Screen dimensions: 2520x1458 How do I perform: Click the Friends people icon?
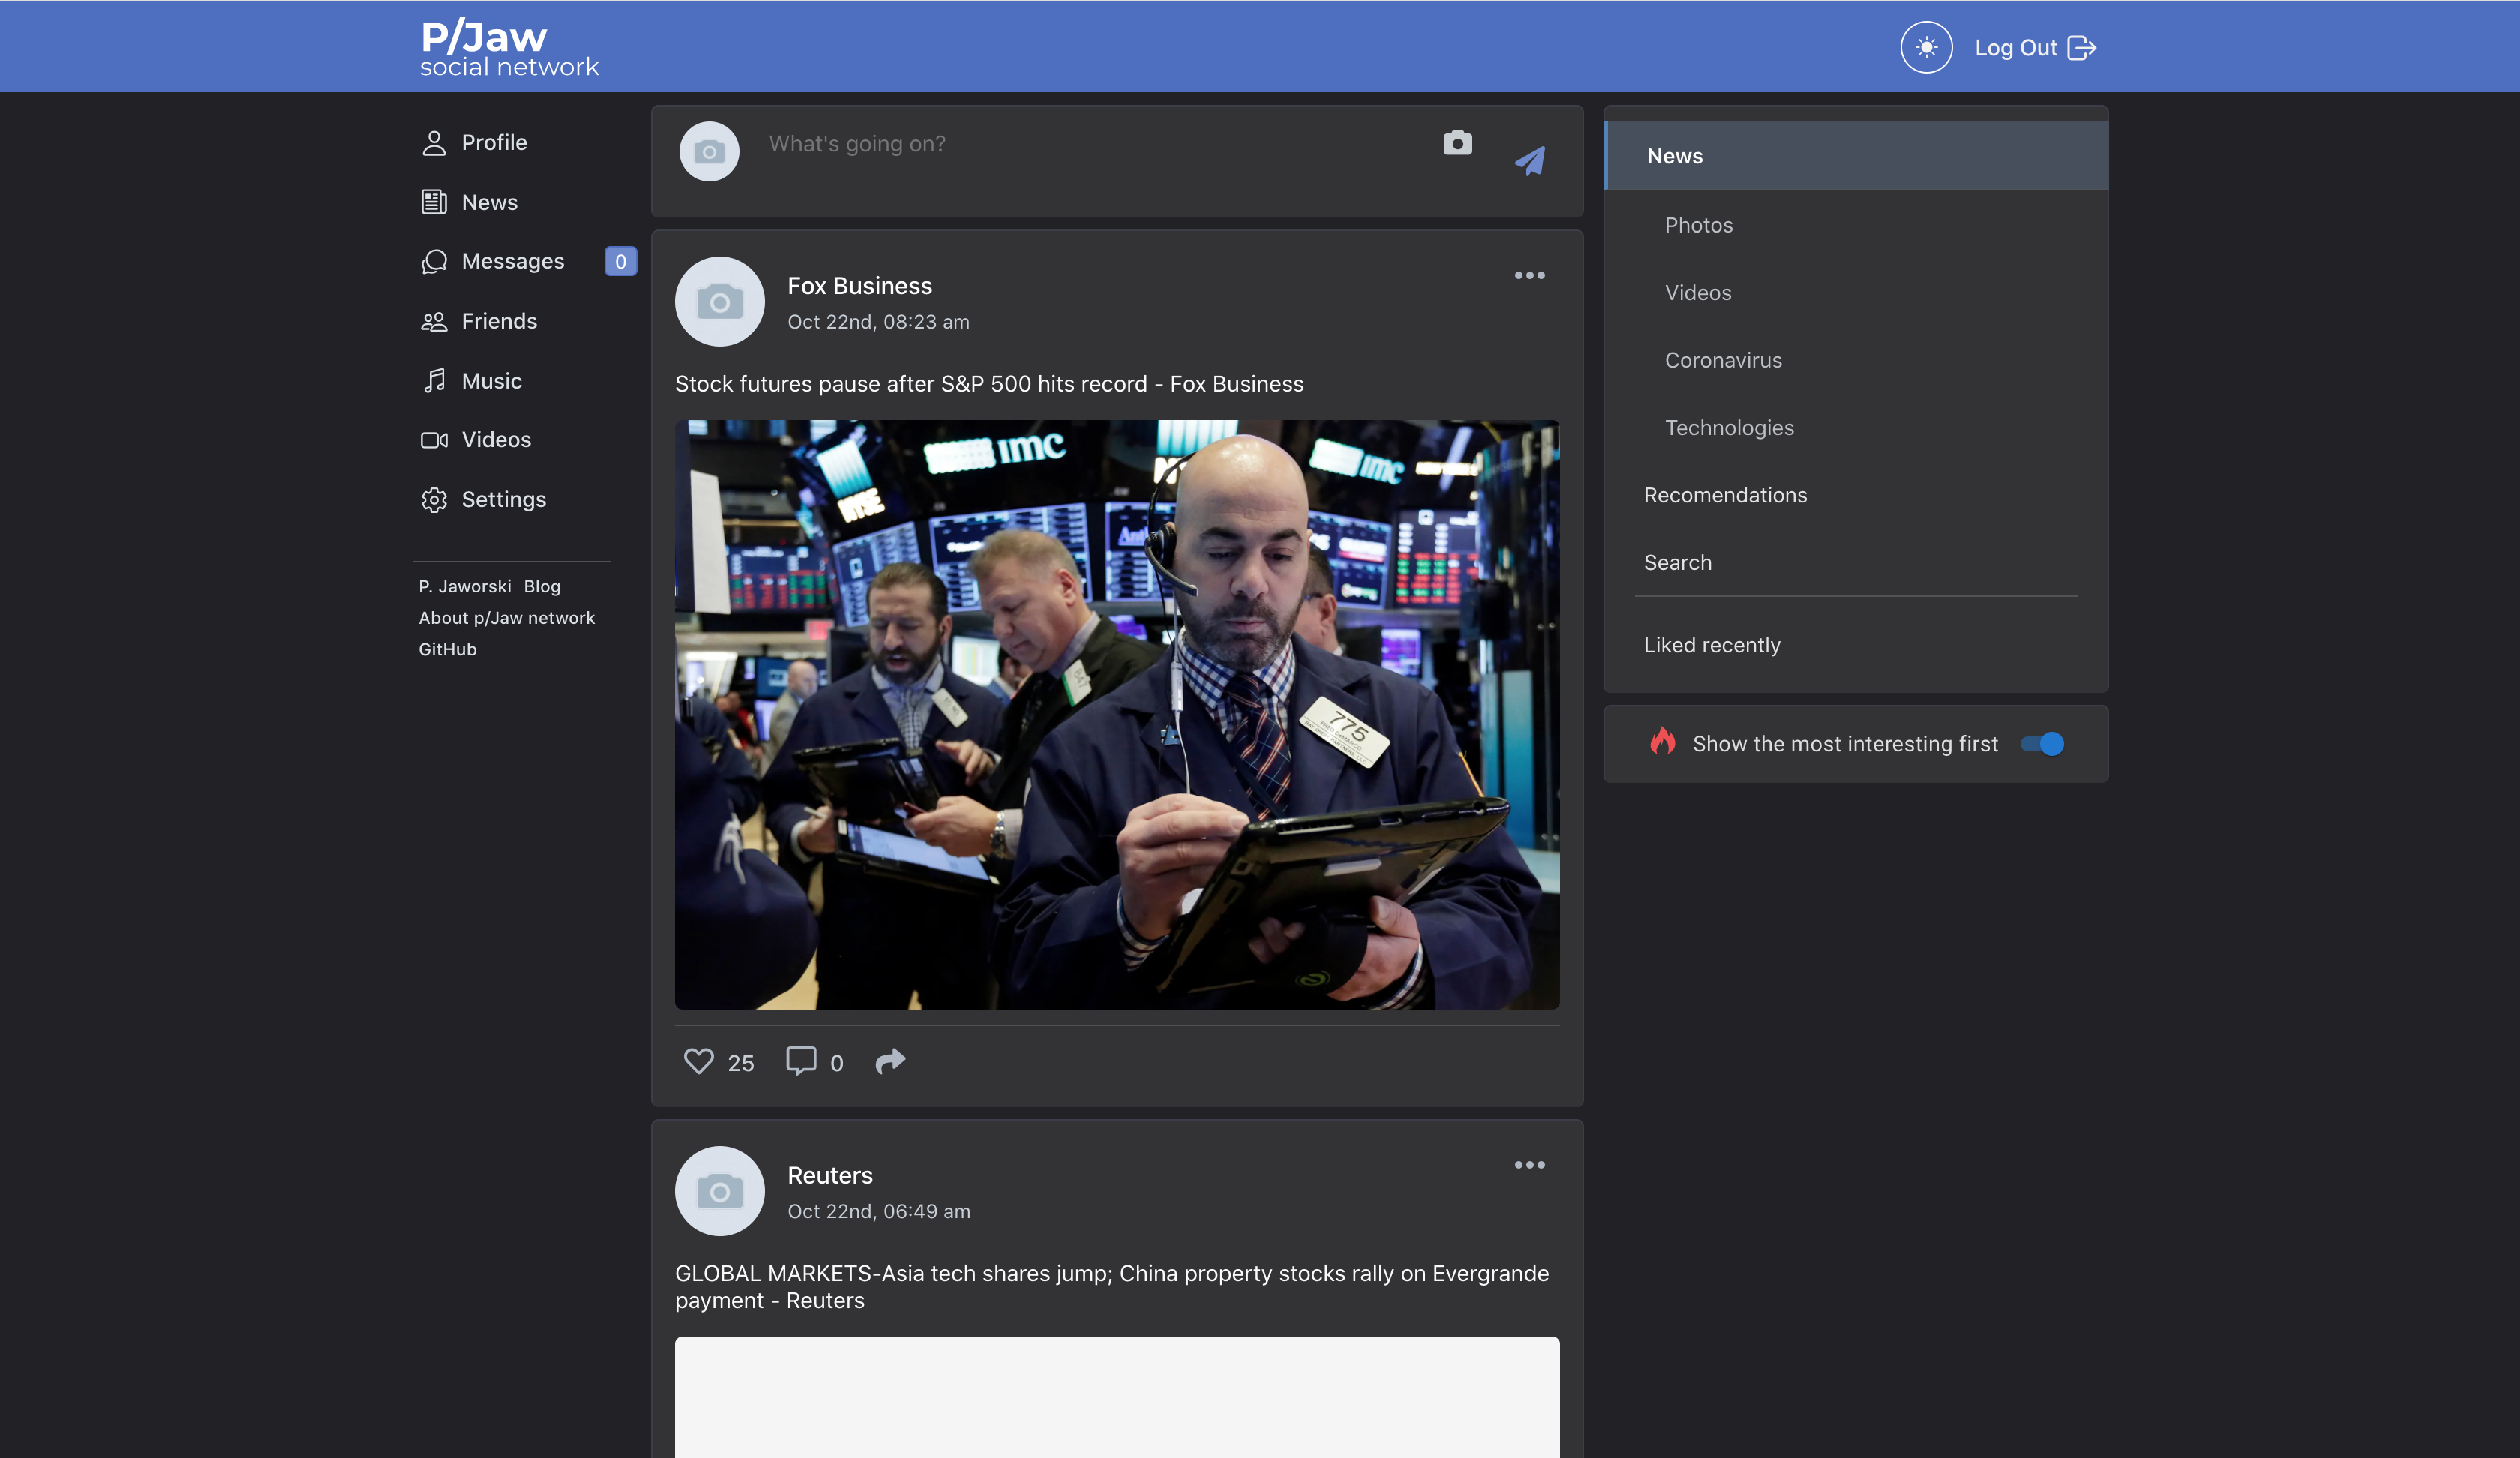click(433, 321)
